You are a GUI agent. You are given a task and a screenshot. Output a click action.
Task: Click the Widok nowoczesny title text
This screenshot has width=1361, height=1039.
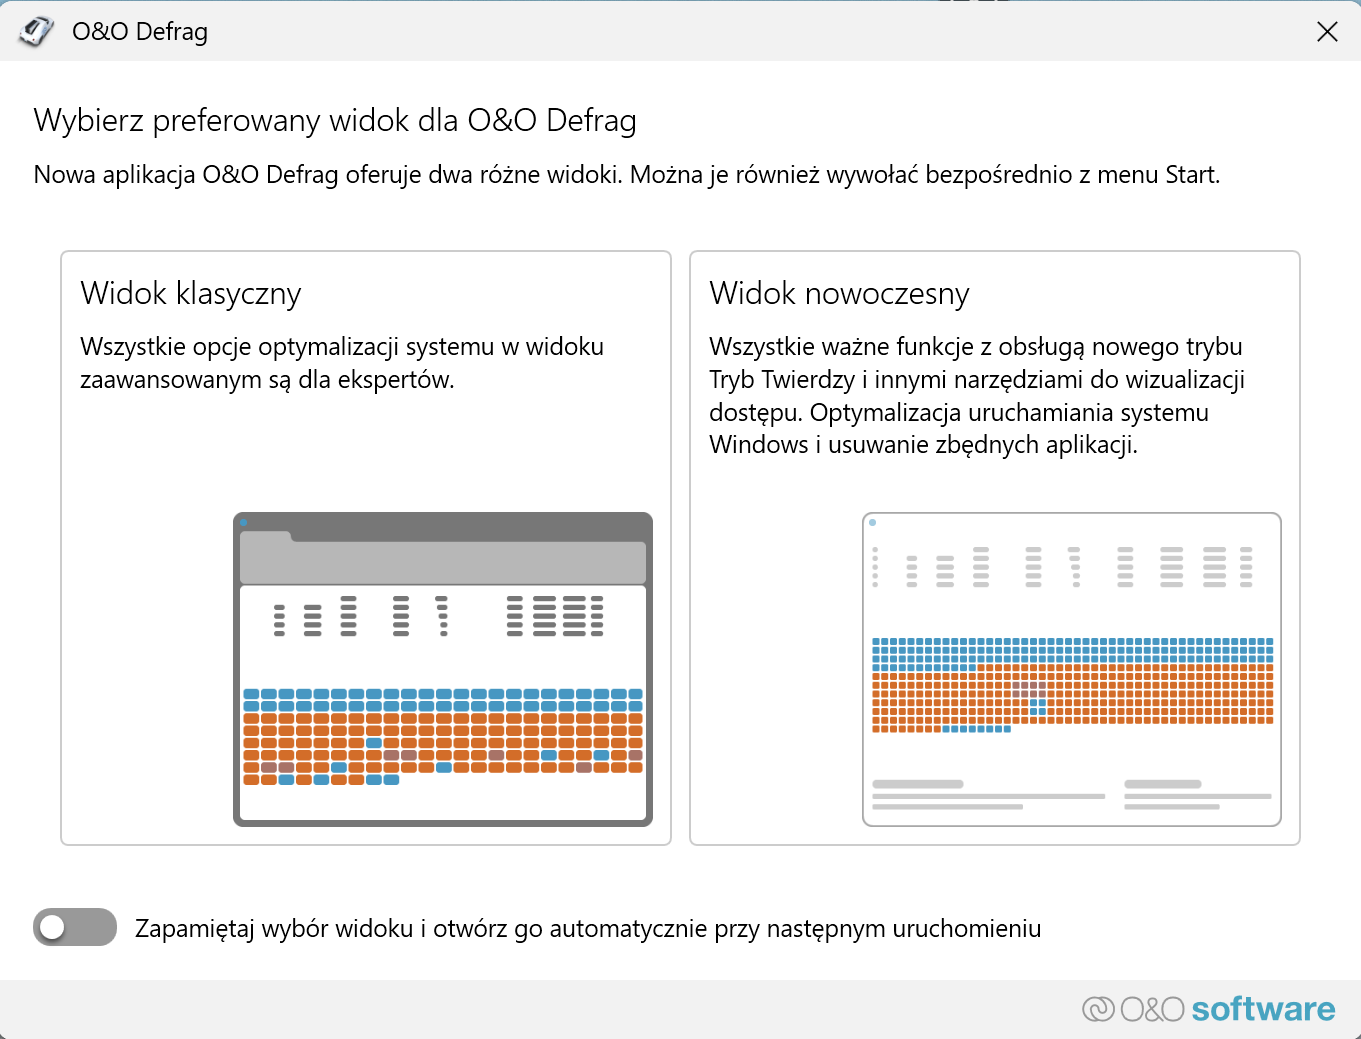(x=839, y=293)
